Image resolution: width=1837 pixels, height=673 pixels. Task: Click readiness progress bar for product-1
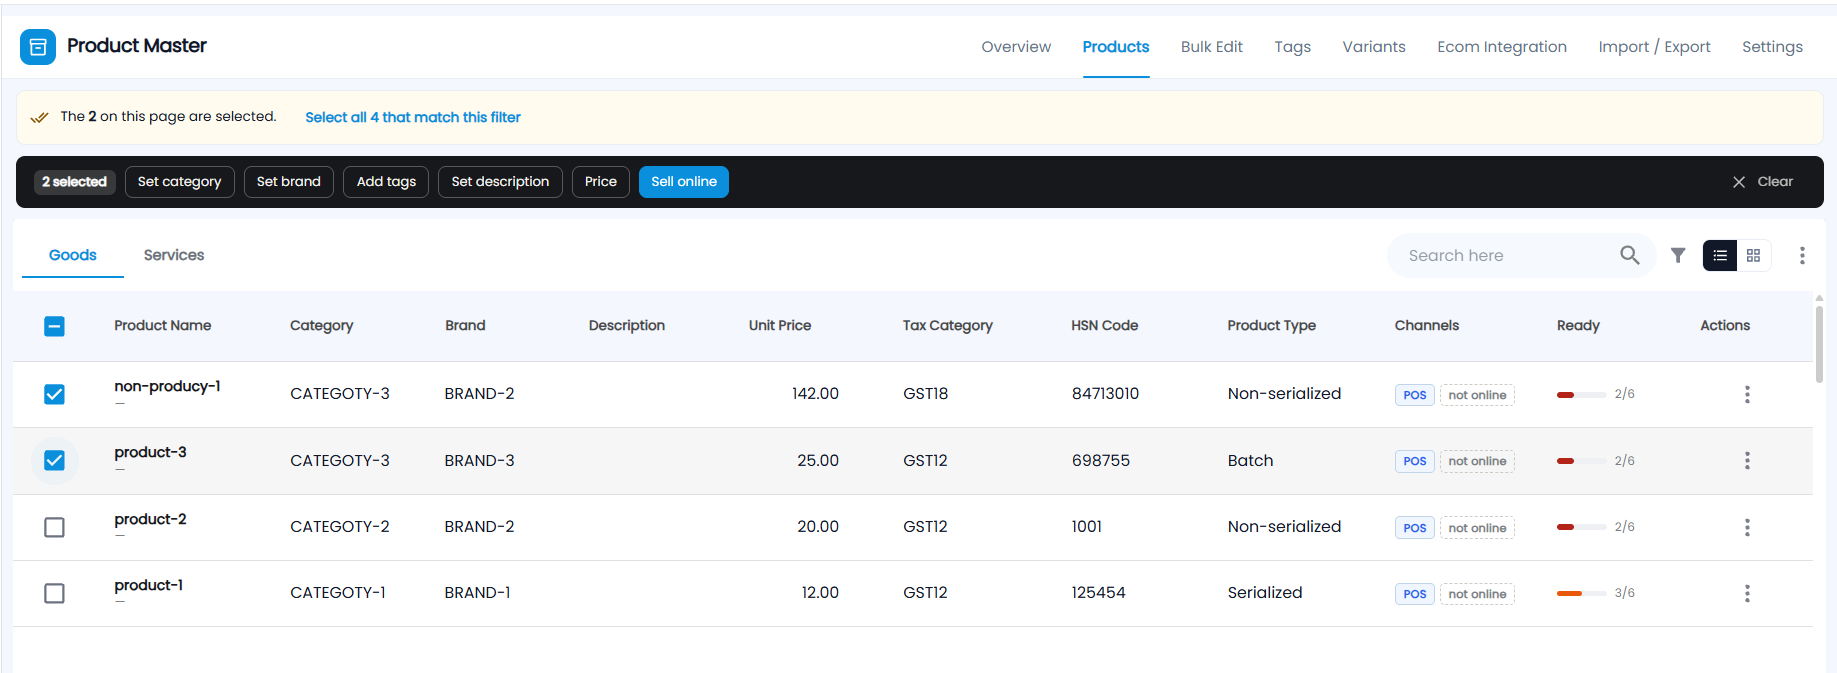(x=1581, y=594)
